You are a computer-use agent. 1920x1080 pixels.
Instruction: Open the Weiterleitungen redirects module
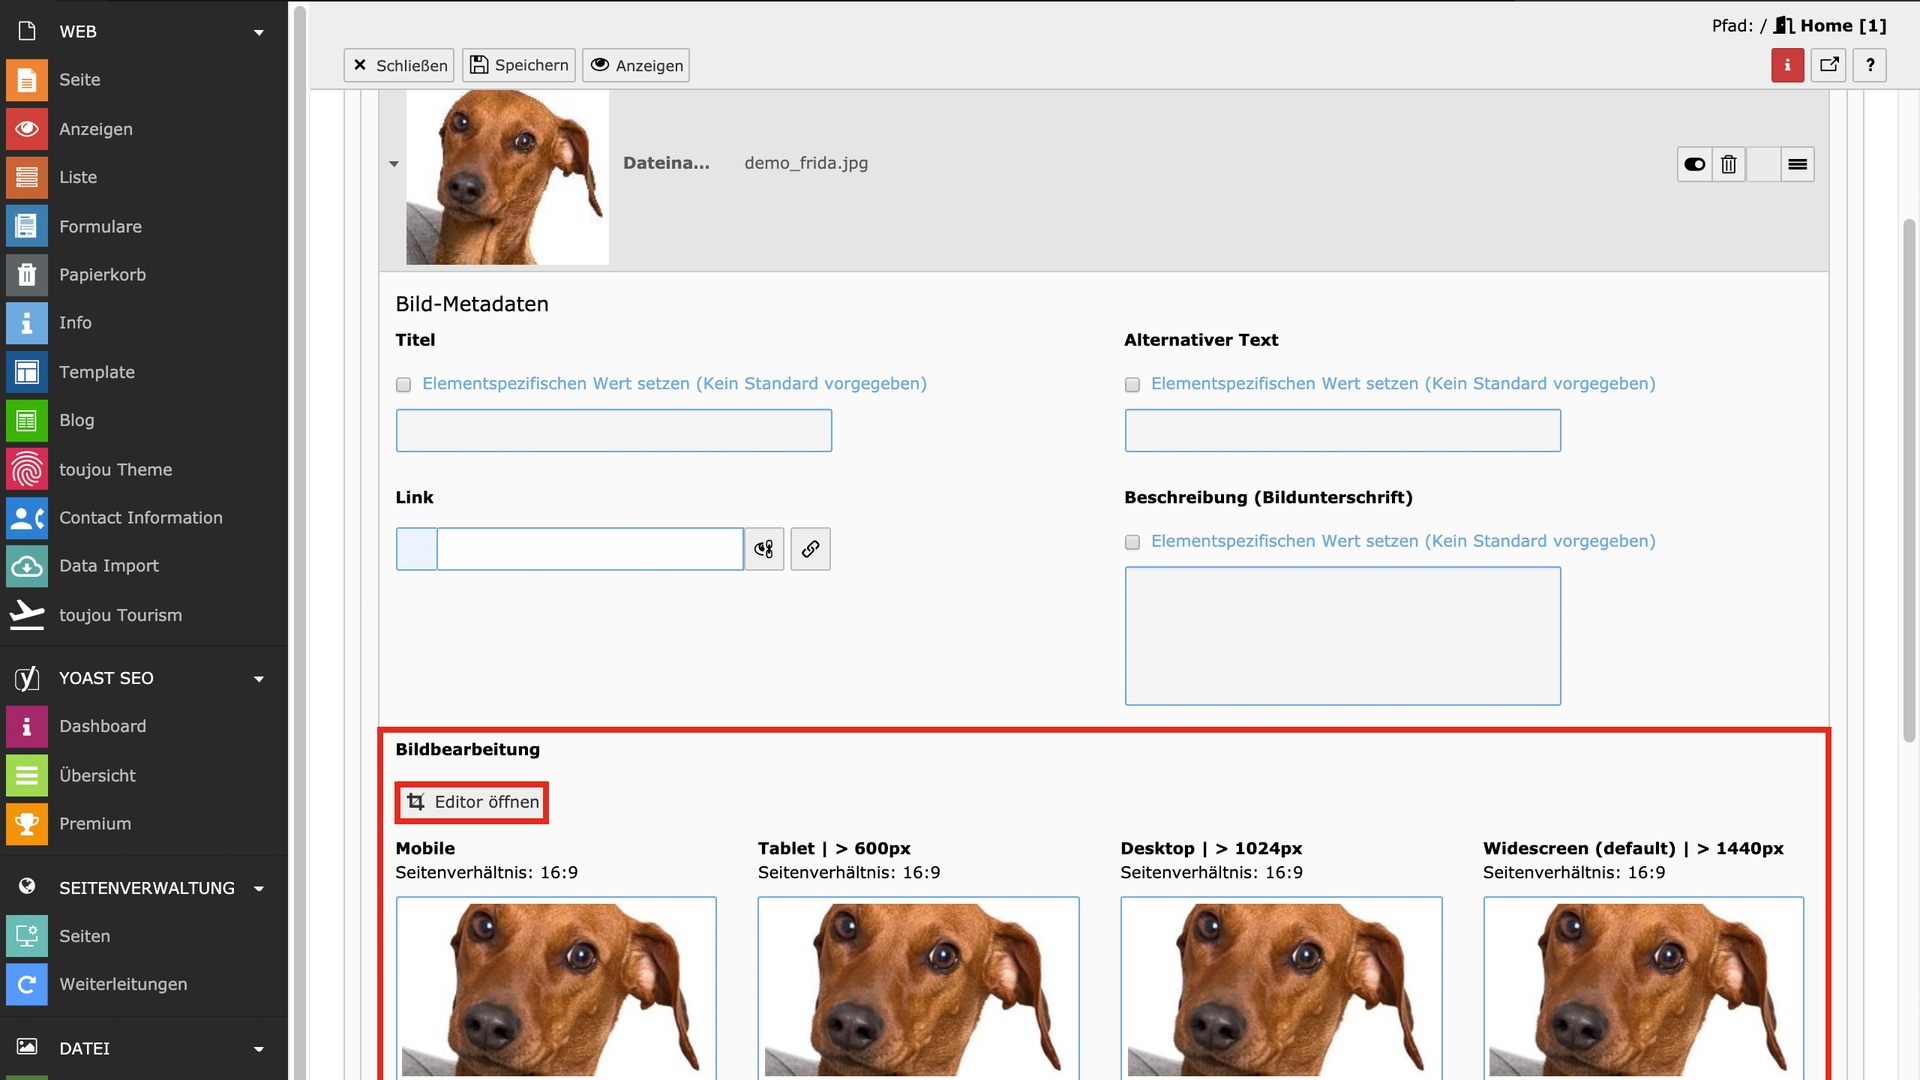click(x=122, y=985)
